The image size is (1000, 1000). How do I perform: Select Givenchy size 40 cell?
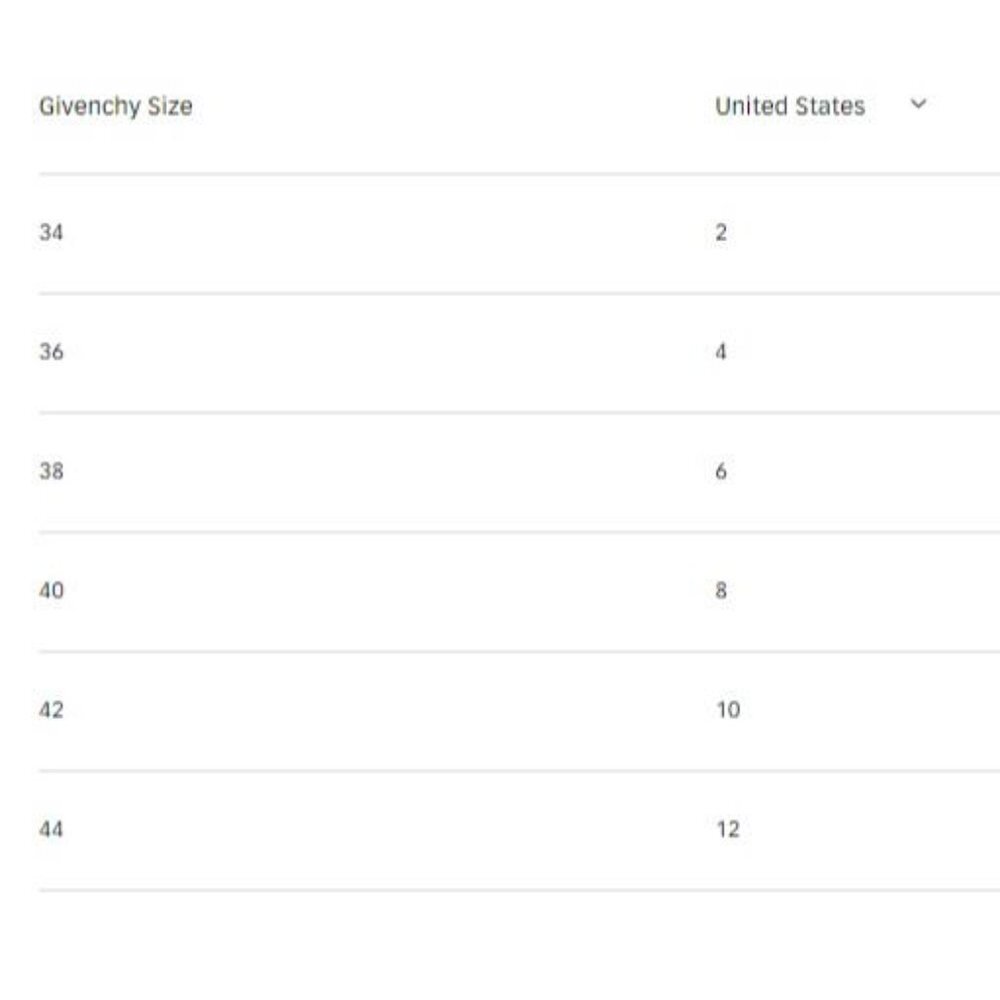[x=51, y=590]
